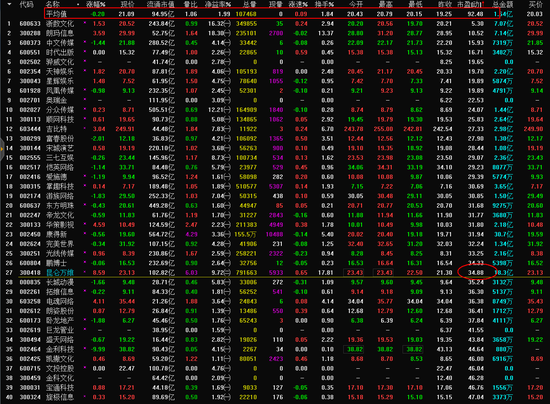
Task: Select the stock name 凯撒文化
Action: click(x=60, y=359)
